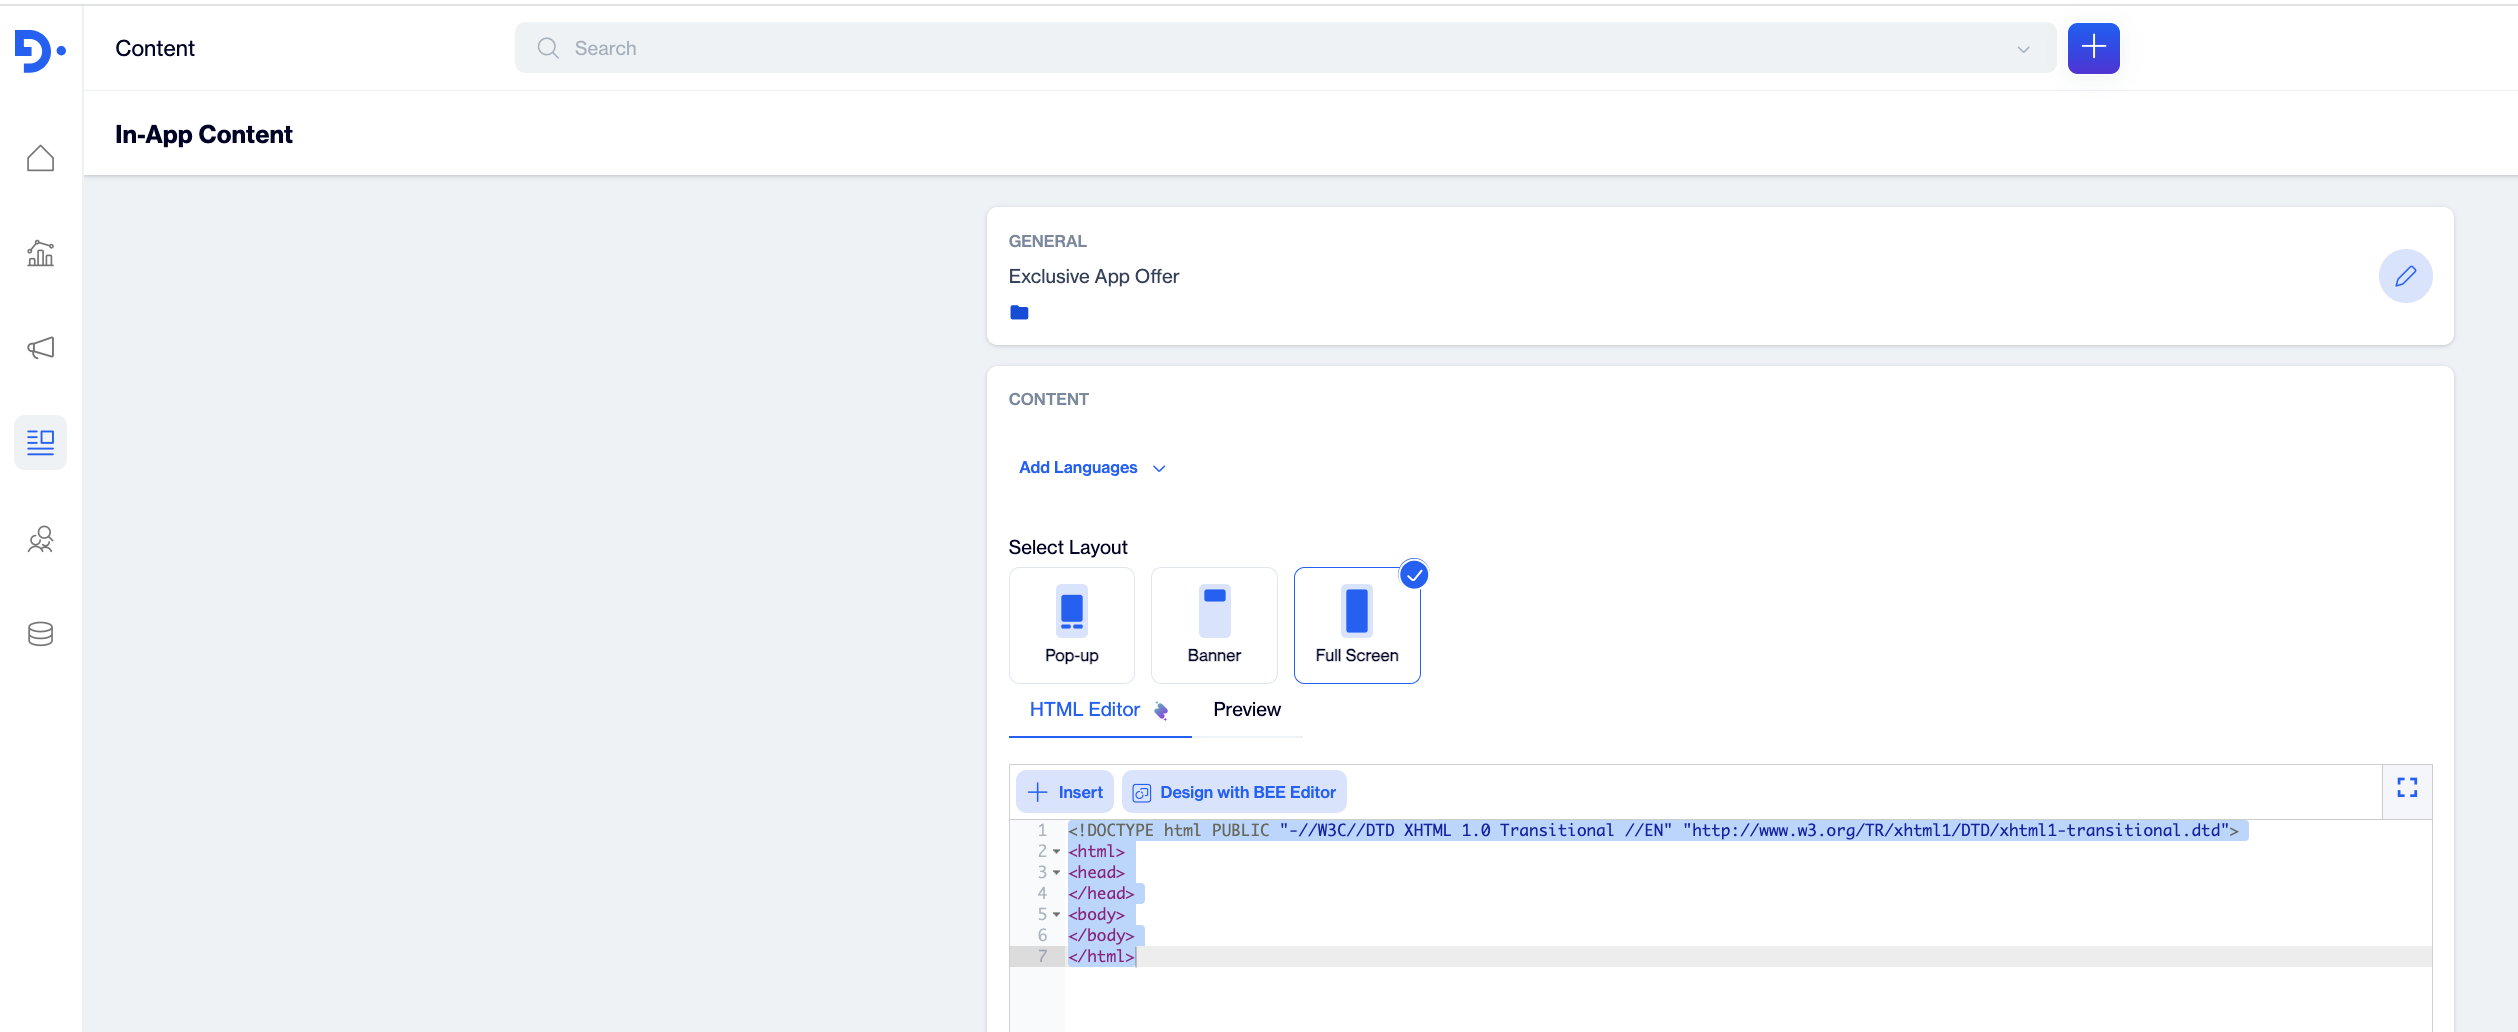Screen dimensions: 2518x1032
Task: Focus the Search input field
Action: (x=1285, y=48)
